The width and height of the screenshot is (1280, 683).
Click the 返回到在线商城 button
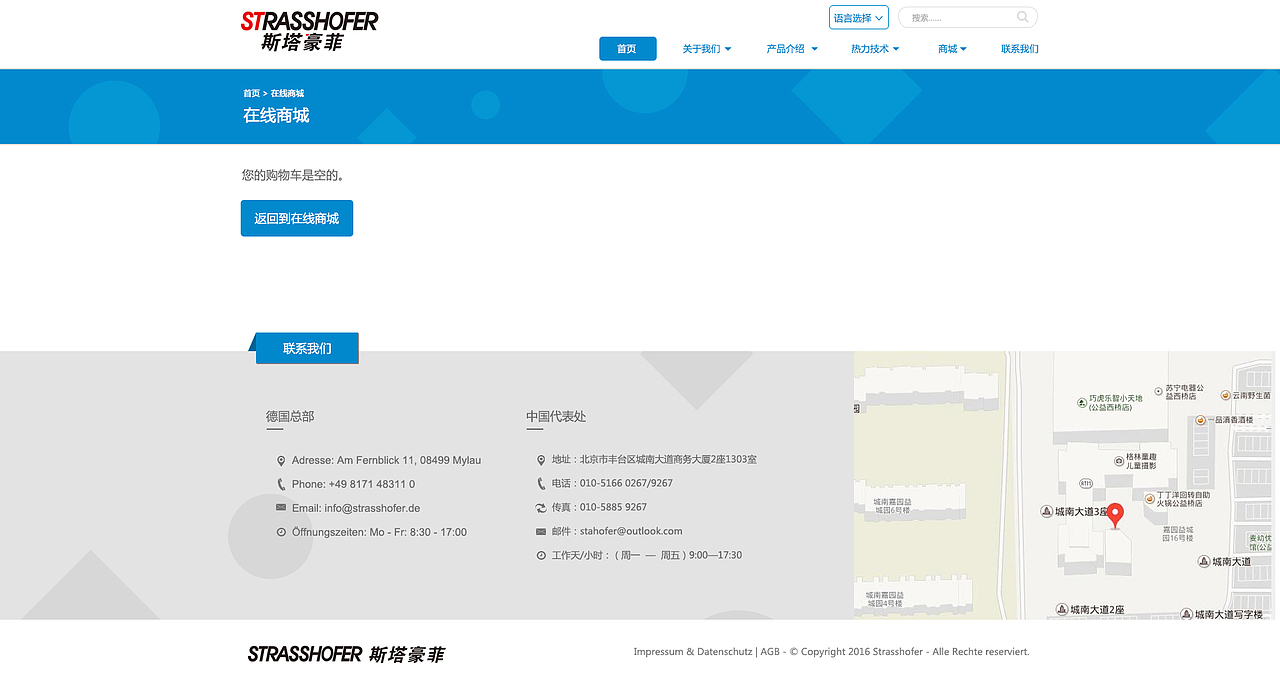(296, 218)
